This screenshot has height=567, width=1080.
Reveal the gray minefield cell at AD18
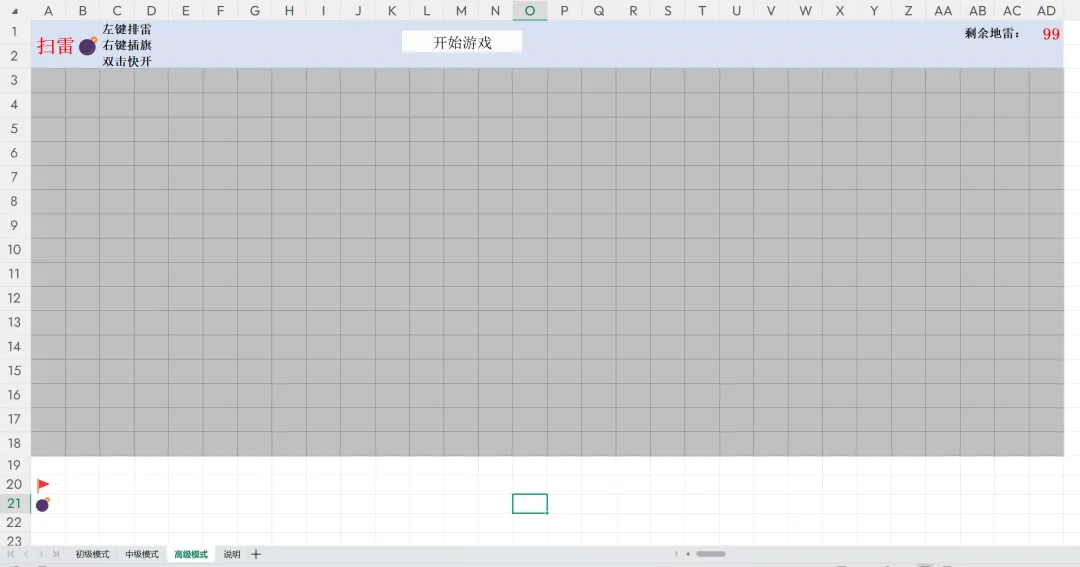point(1046,443)
